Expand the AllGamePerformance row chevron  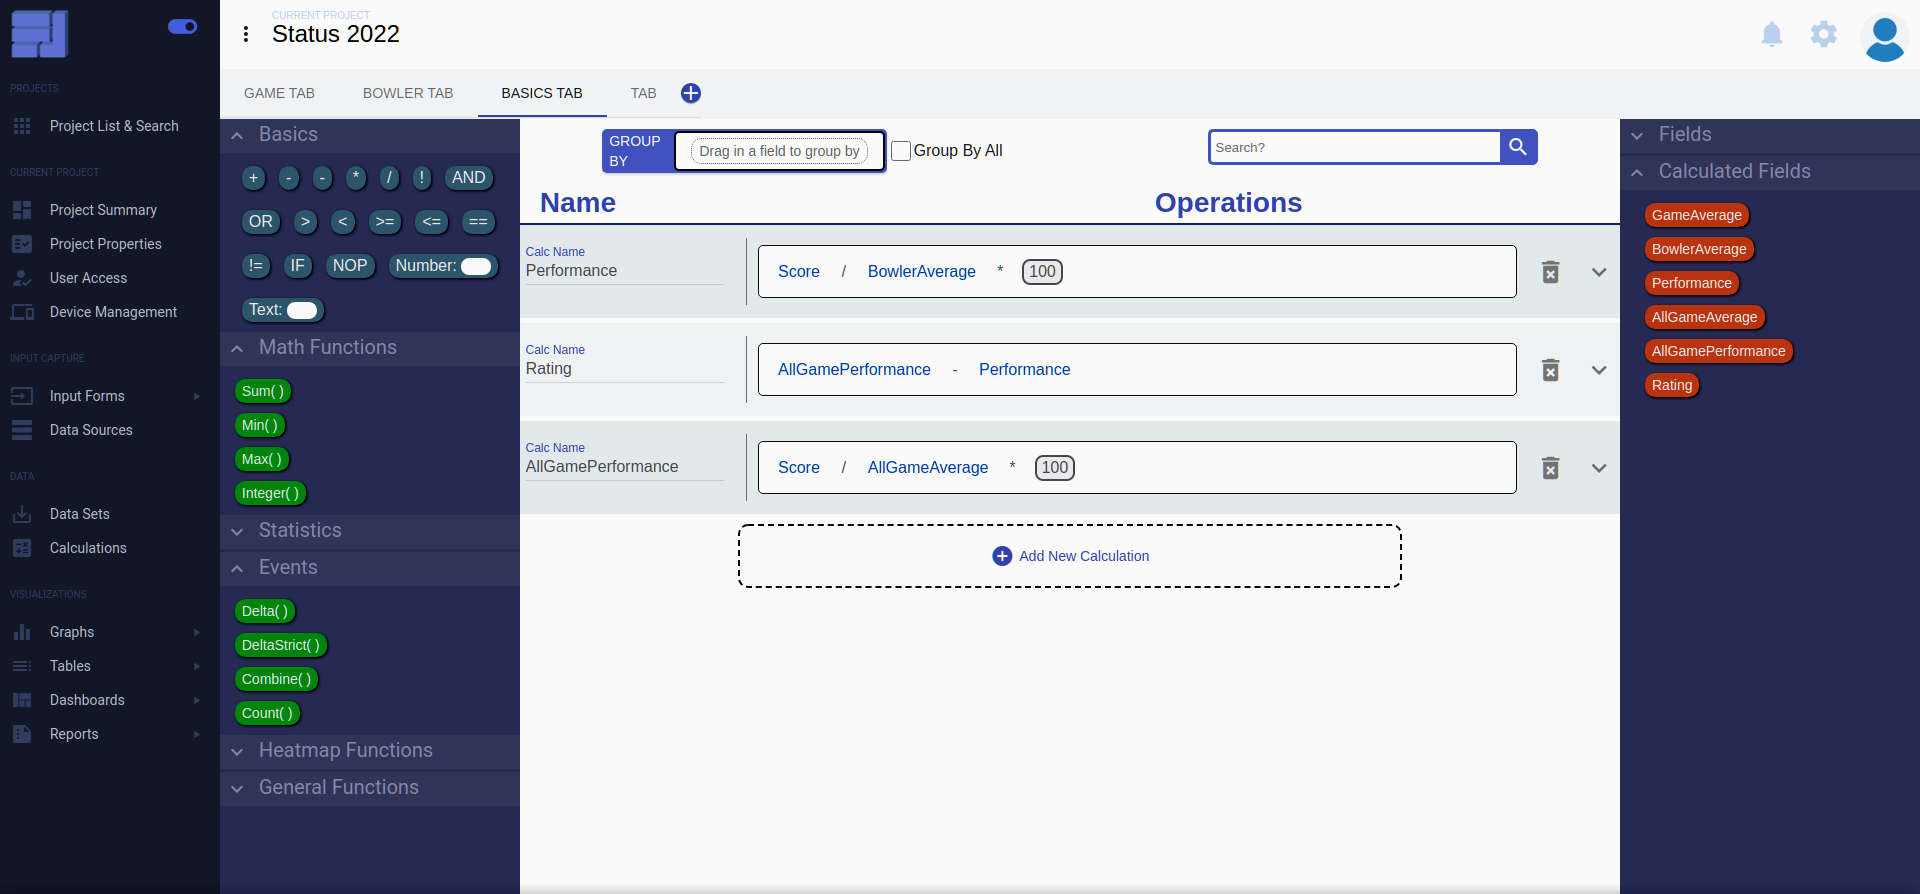1599,468
